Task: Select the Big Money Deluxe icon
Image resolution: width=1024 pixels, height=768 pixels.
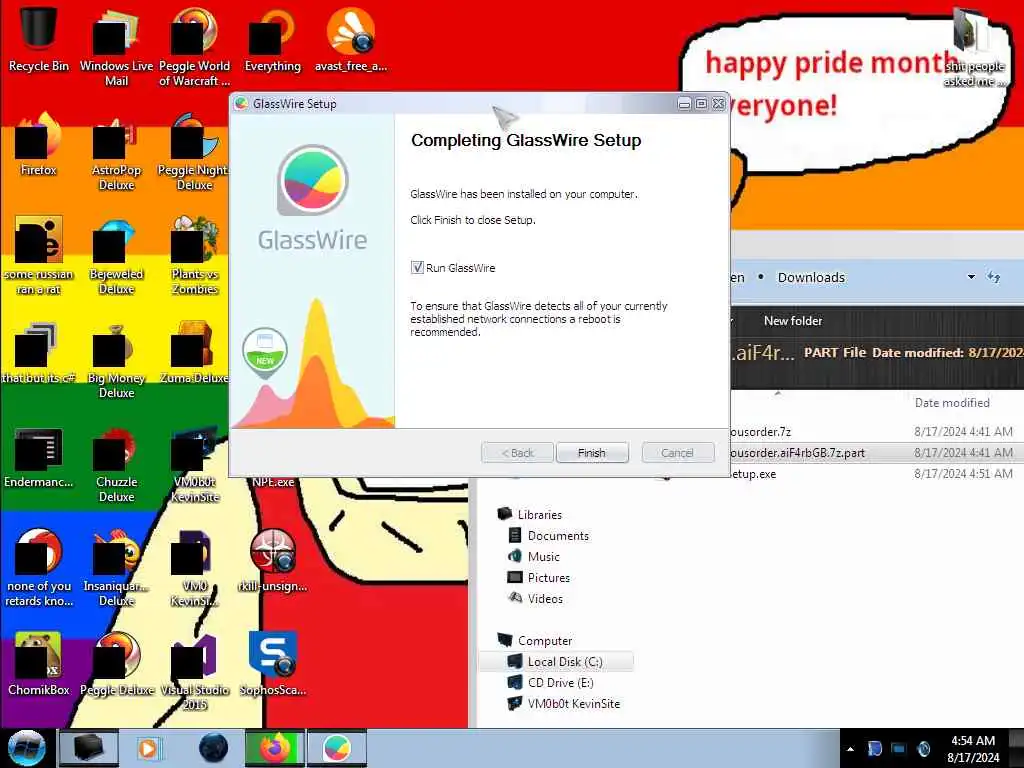Action: pos(116,360)
